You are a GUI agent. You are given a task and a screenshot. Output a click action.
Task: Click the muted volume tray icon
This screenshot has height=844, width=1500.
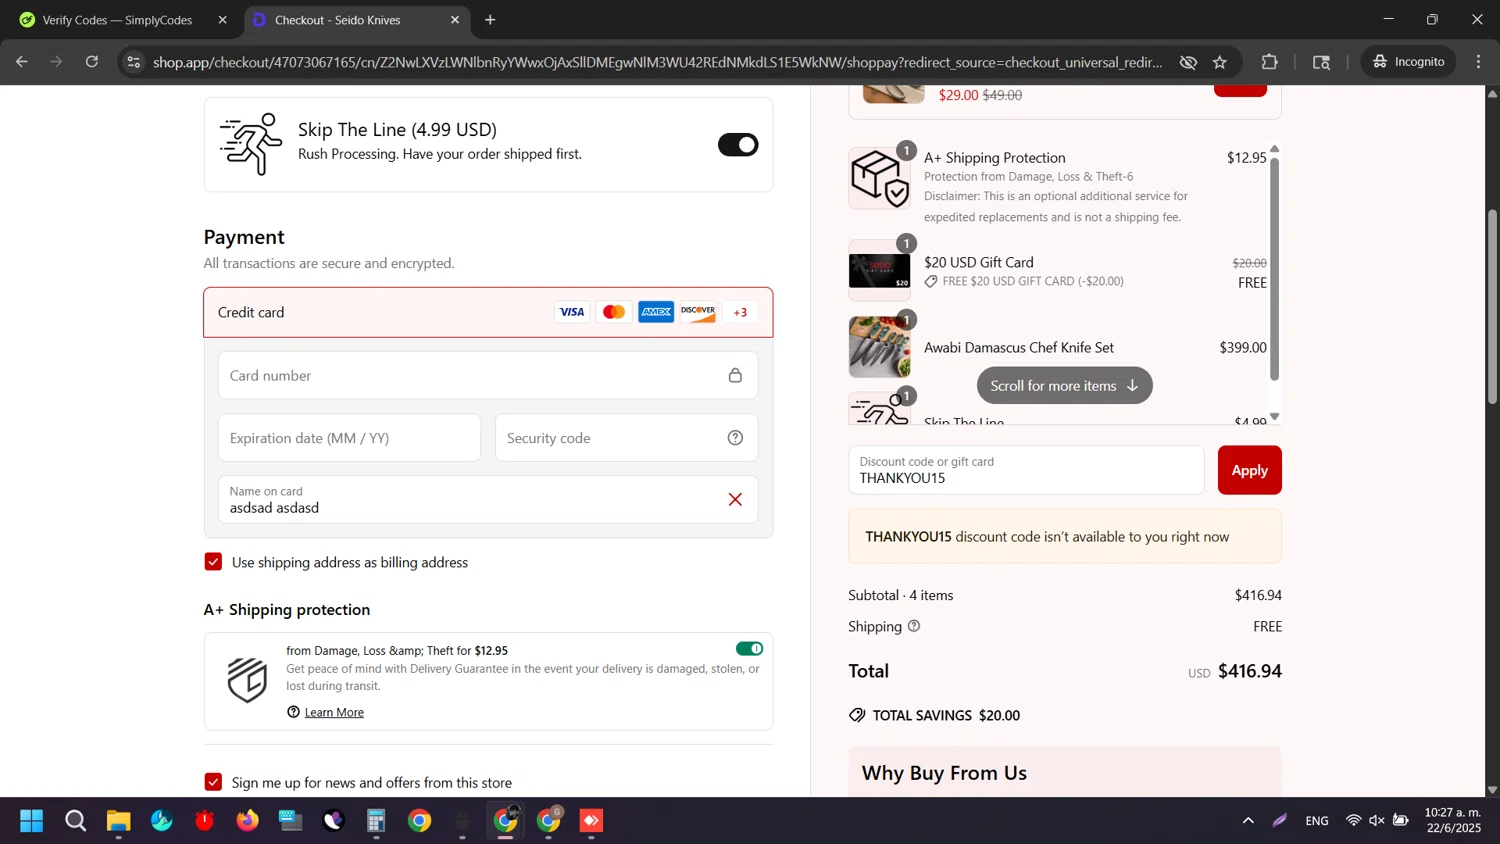(1377, 821)
